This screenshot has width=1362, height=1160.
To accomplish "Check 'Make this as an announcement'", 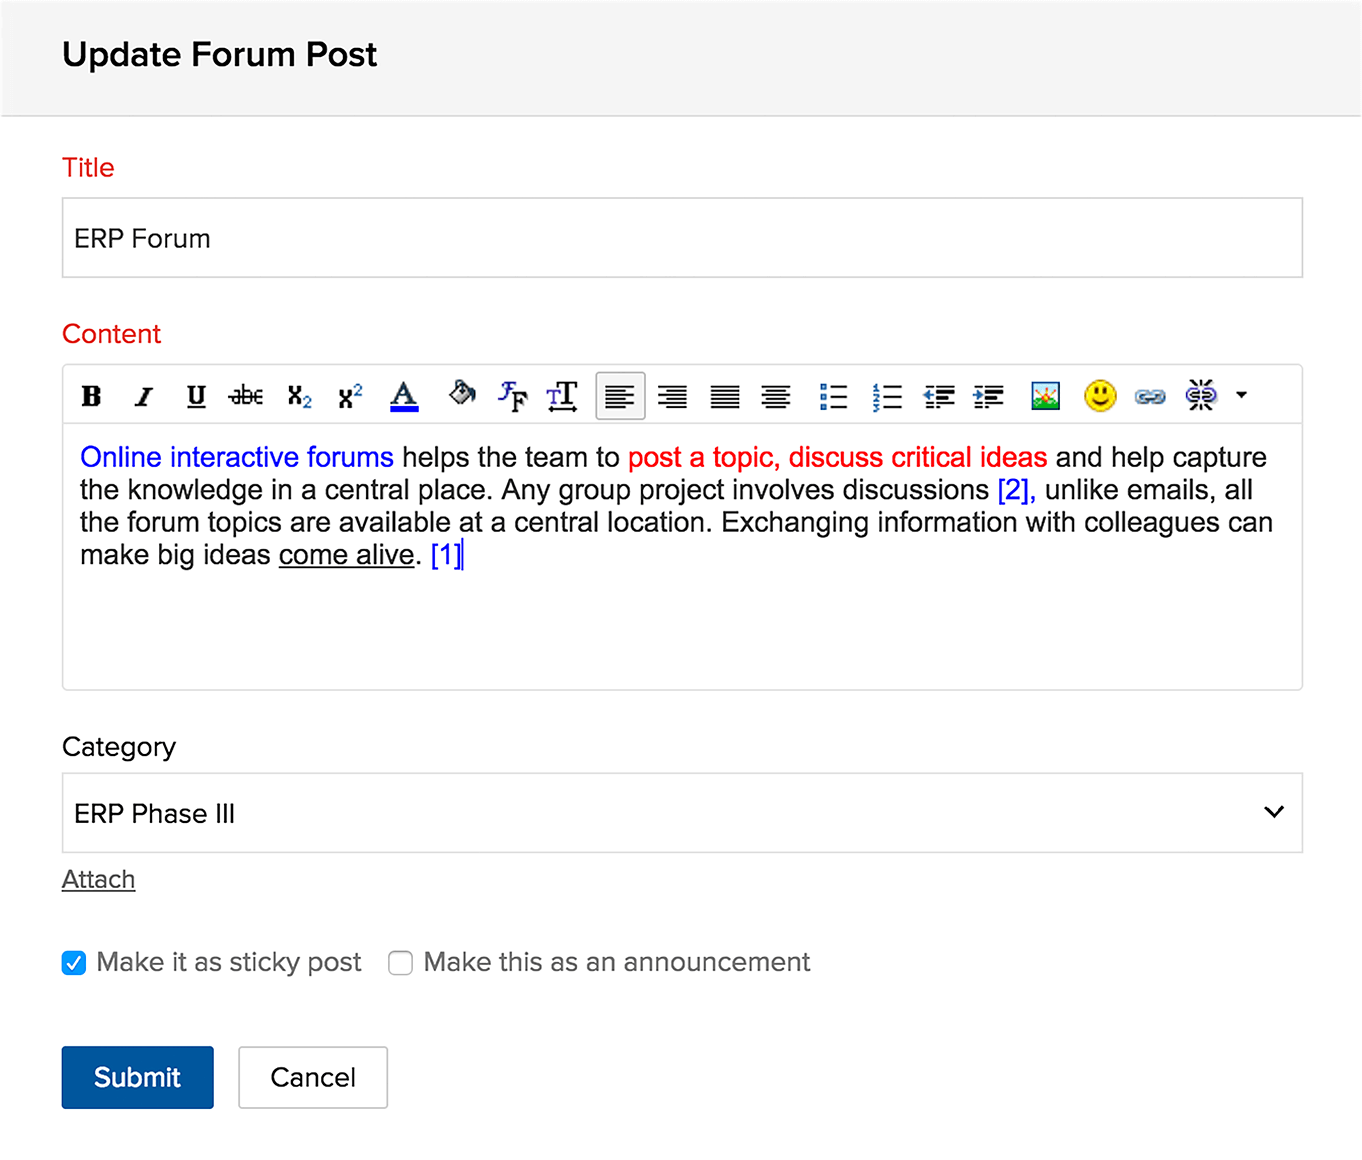I will pyautogui.click(x=400, y=963).
